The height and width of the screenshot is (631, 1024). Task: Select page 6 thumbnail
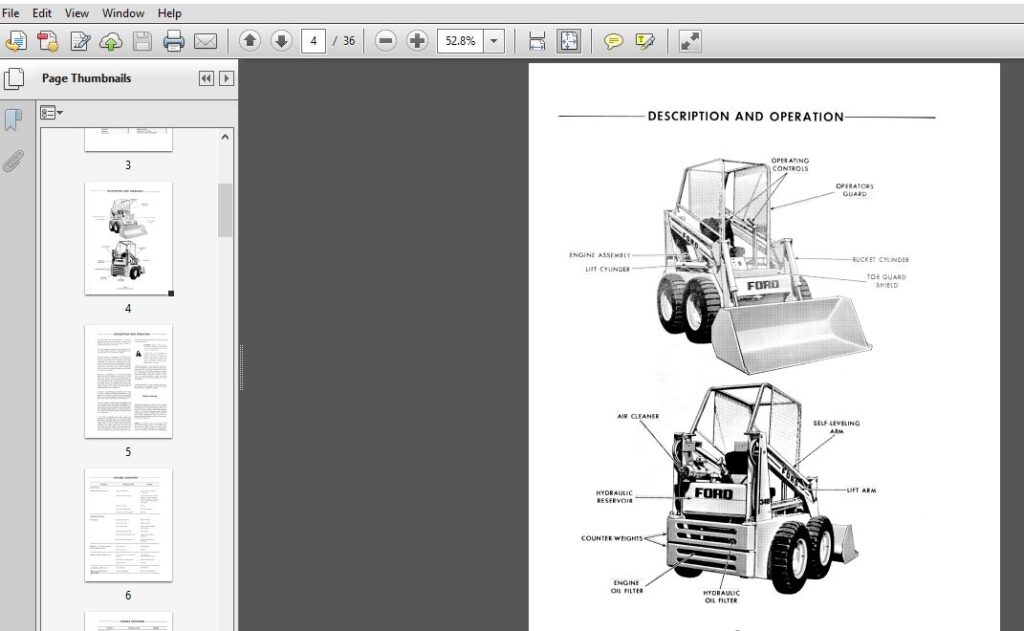(128, 525)
